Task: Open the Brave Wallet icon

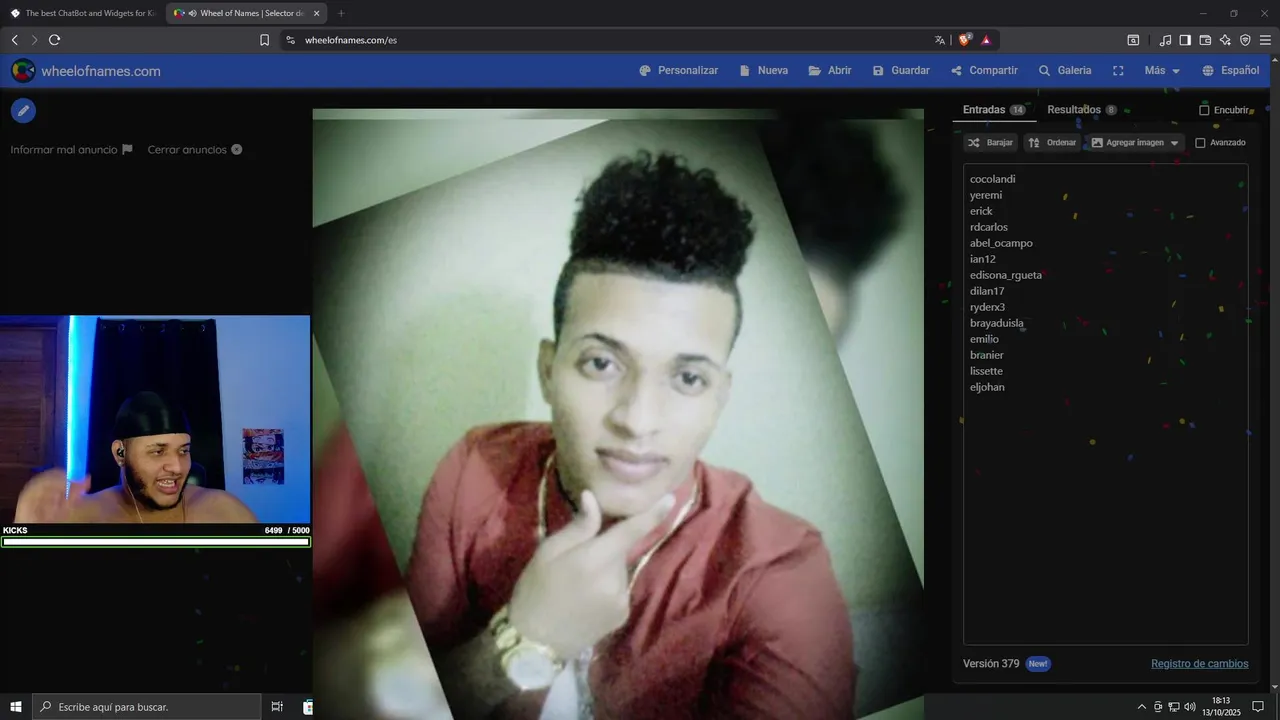Action: point(1205,40)
